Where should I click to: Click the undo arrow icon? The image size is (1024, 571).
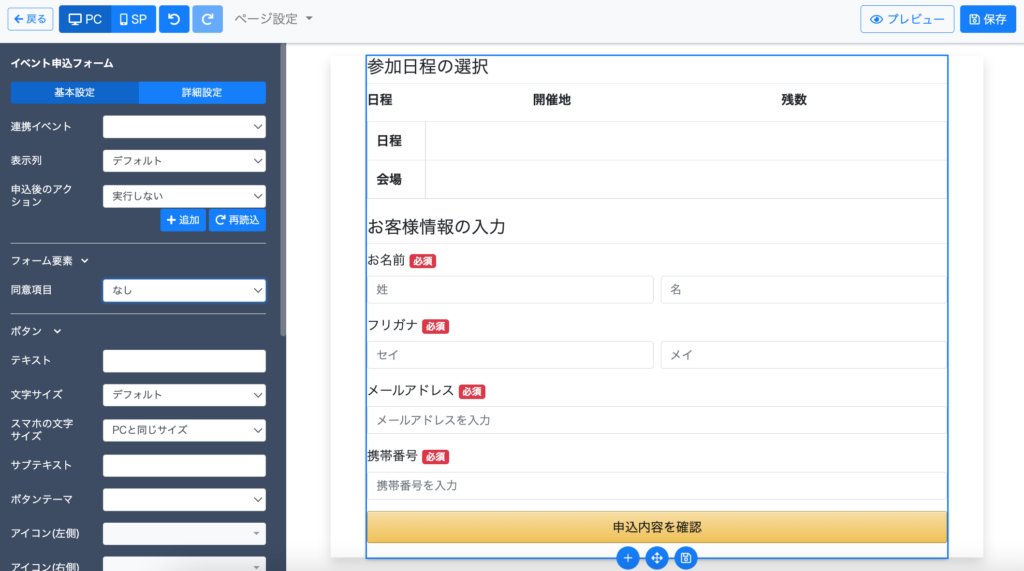(x=174, y=19)
